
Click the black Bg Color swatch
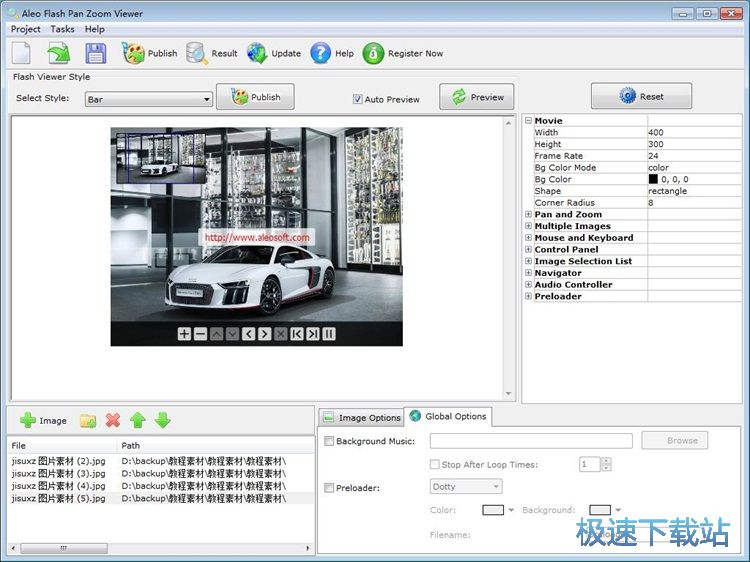tap(653, 179)
